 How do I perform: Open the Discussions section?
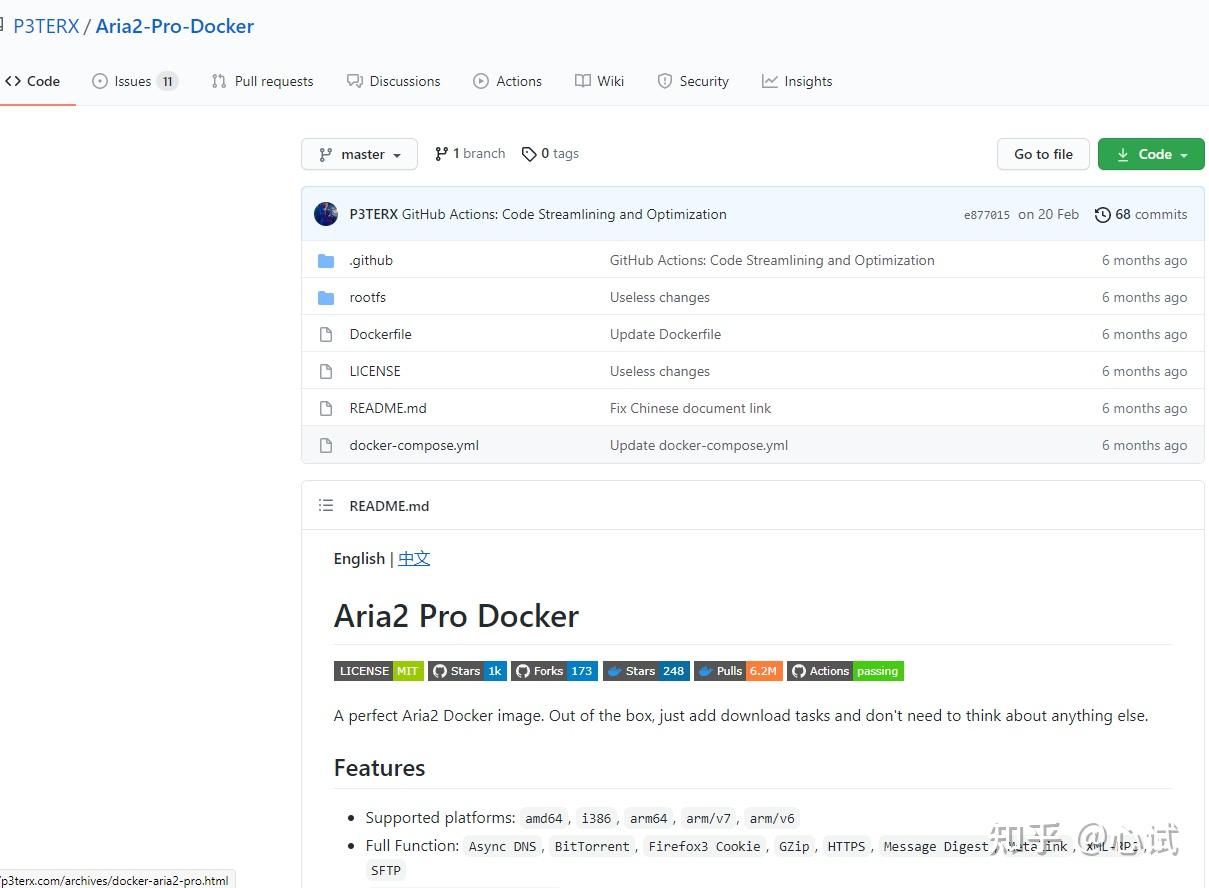pos(394,81)
